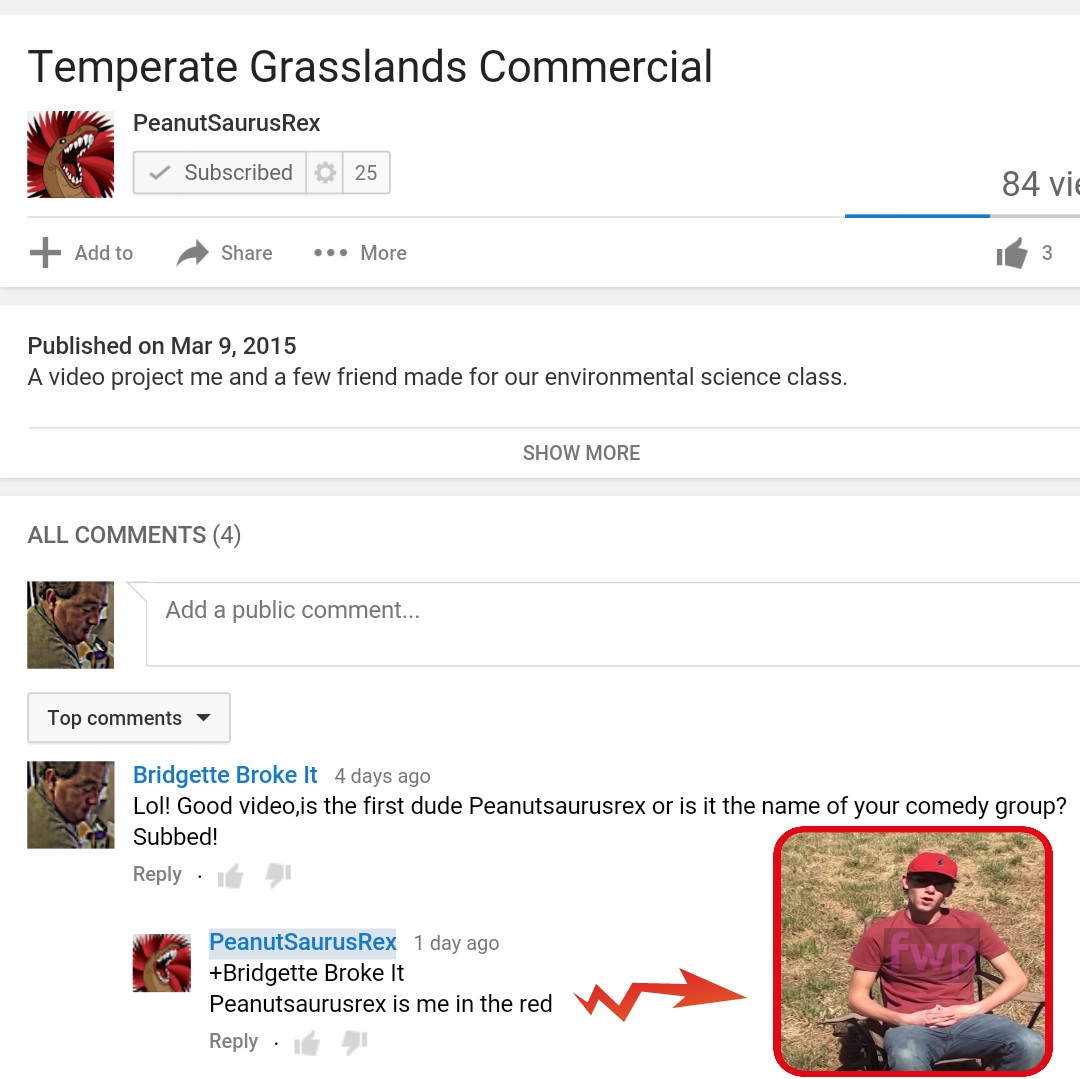This screenshot has width=1080, height=1079.
Task: Reply to PeanutSaurusRex's comment
Action: (233, 1042)
